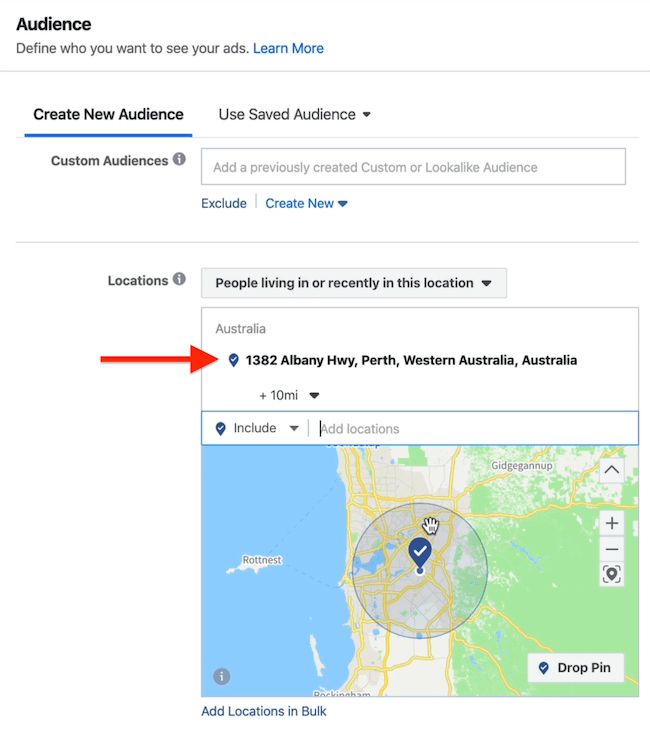Click the map zoom in plus icon

click(612, 523)
